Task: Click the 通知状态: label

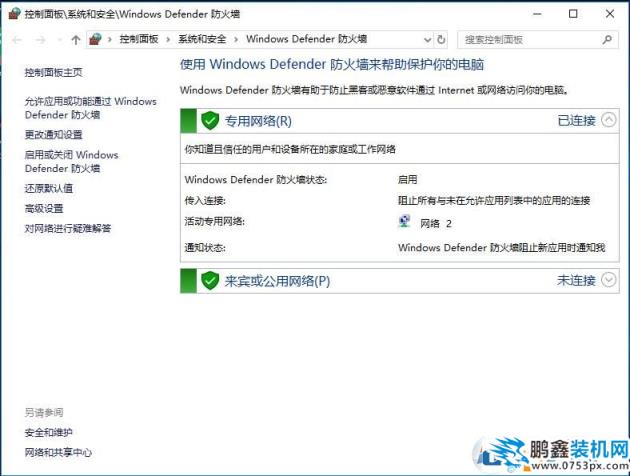Action: (x=205, y=247)
